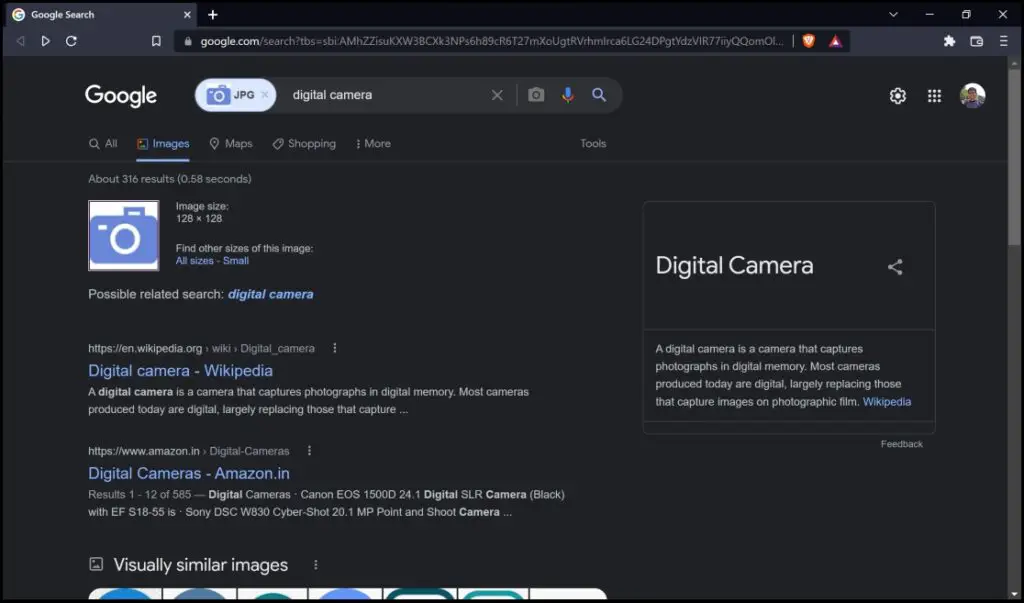Open the browser hamburger menu
The image size is (1024, 603).
[x=1004, y=41]
